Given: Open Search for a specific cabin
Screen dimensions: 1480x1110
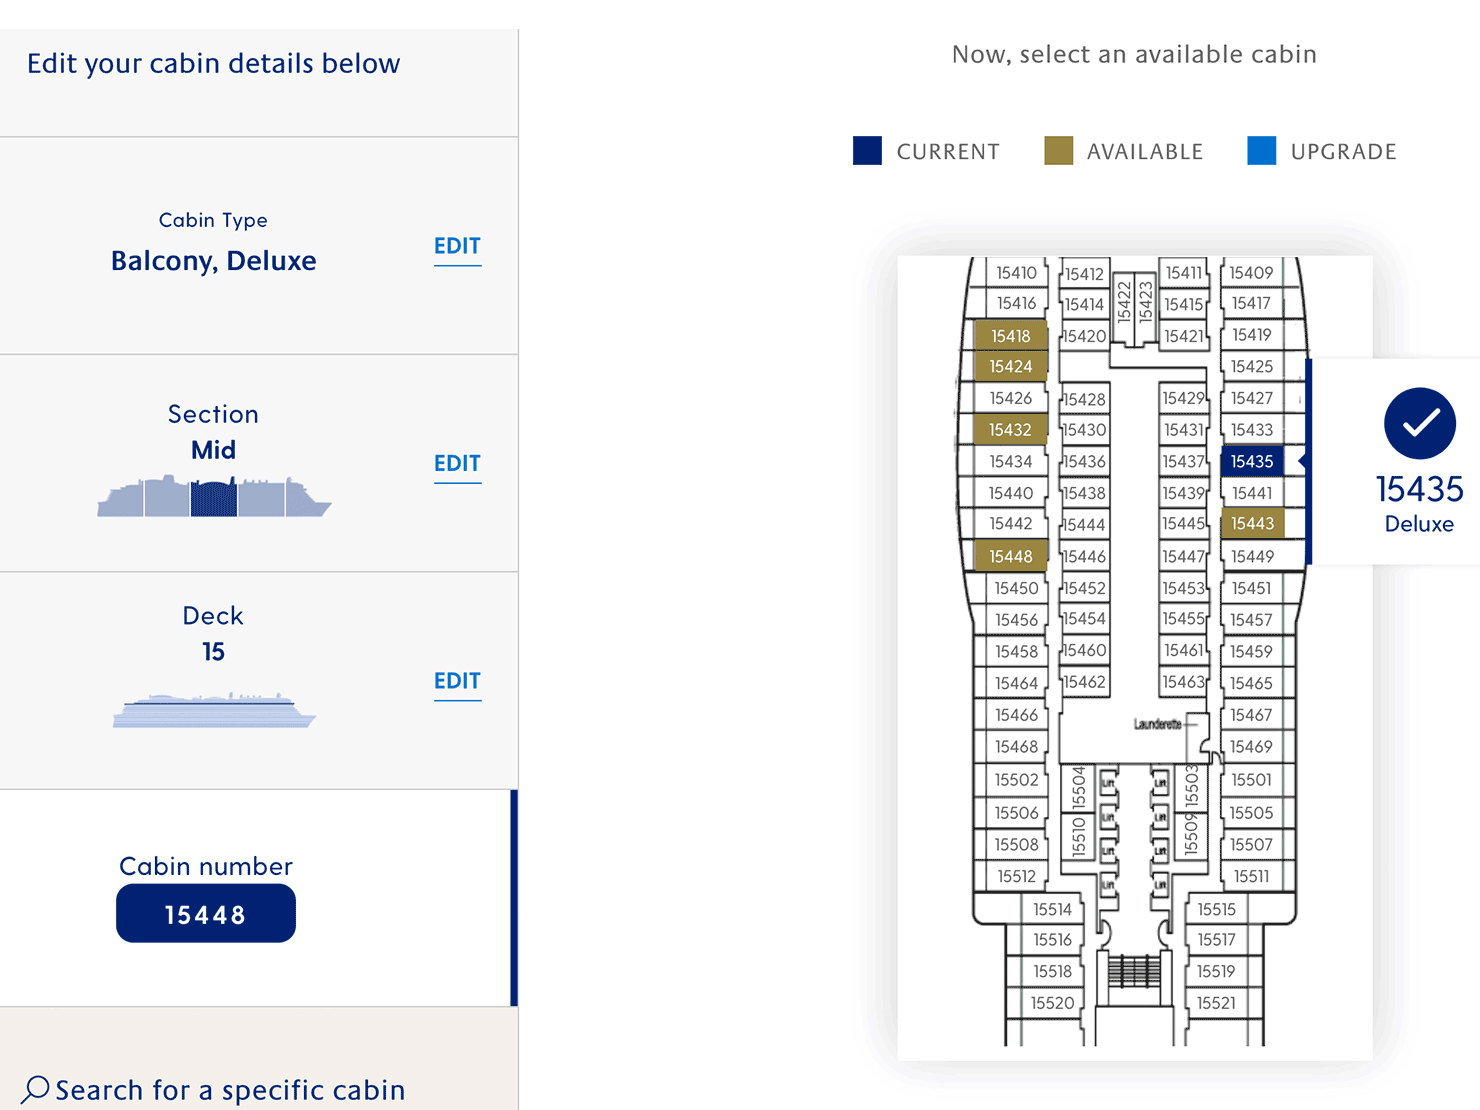Looking at the screenshot, I should tap(228, 1089).
